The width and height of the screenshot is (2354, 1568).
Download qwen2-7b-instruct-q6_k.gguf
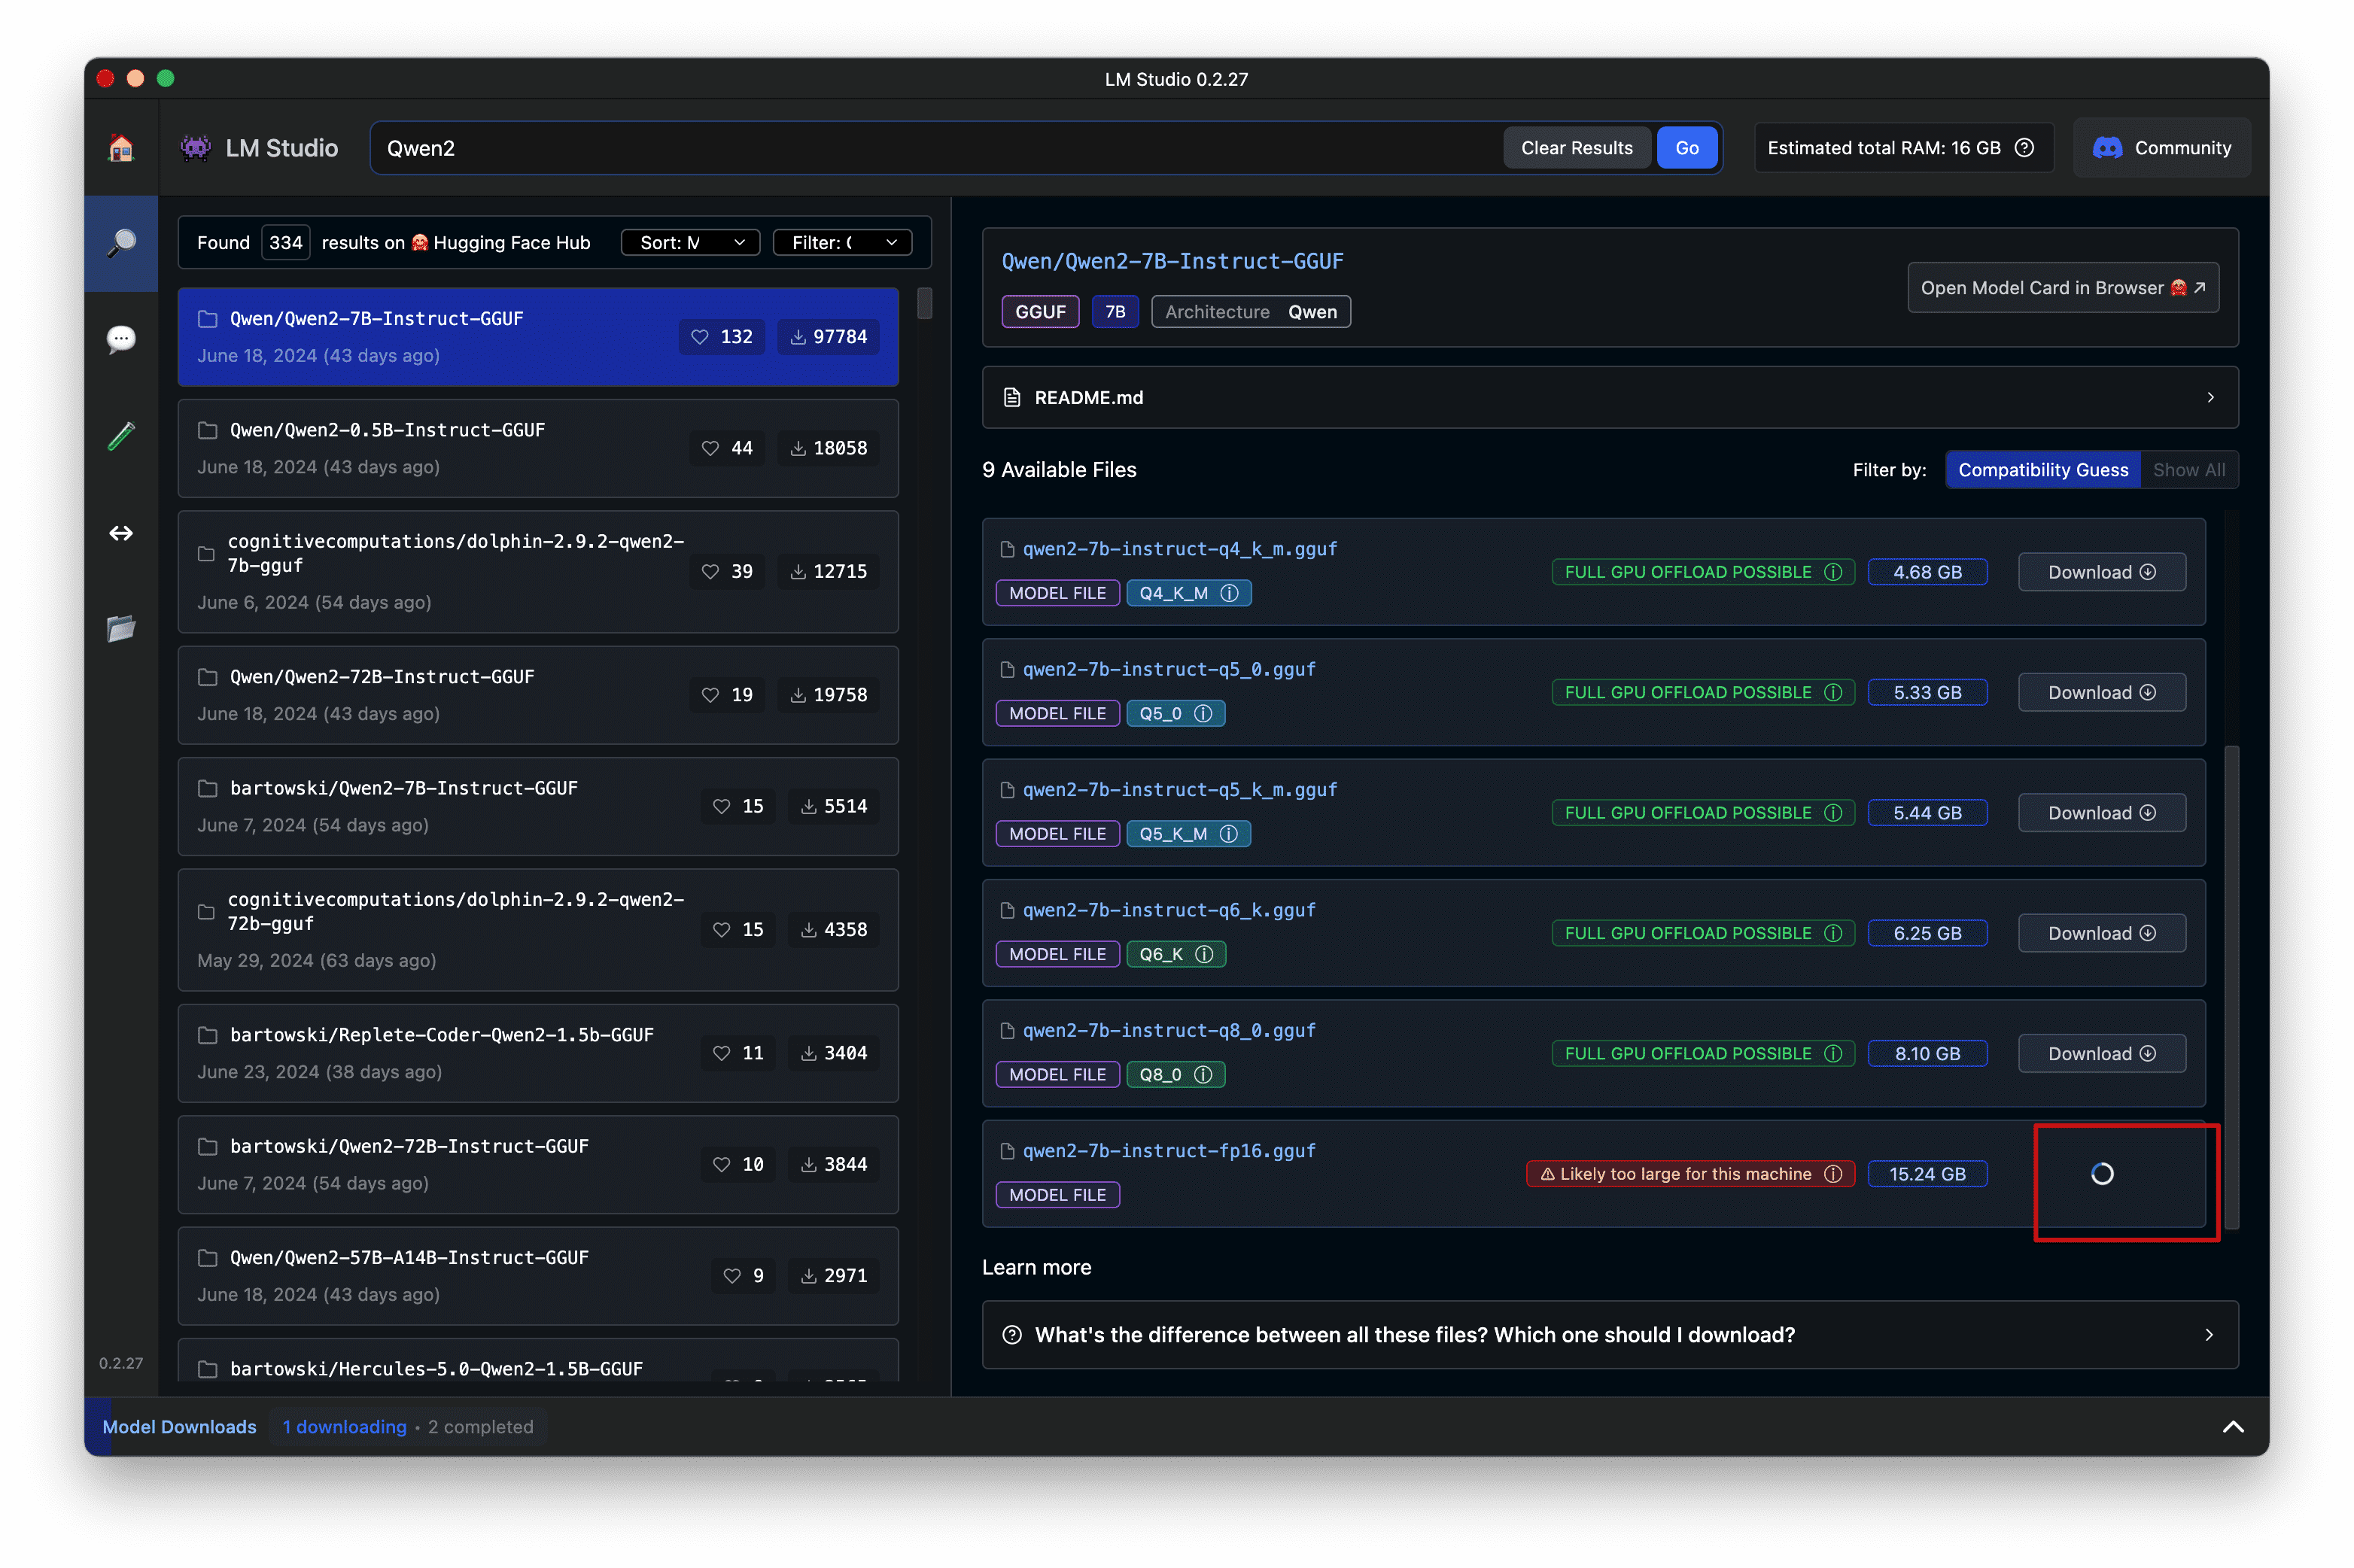pyautogui.click(x=2101, y=933)
